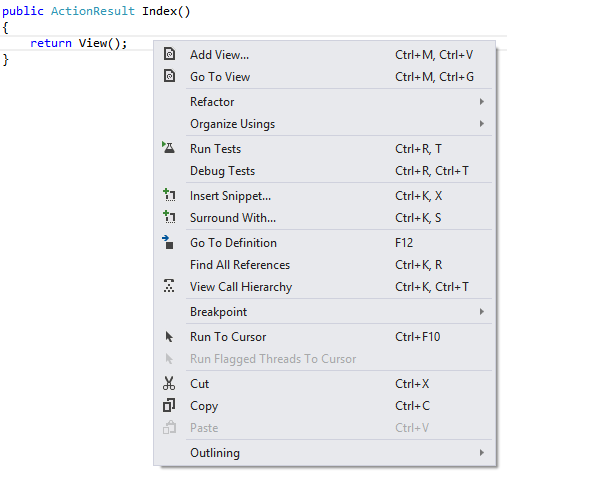Click the Add View document icon
The image size is (604, 498).
(169, 54)
